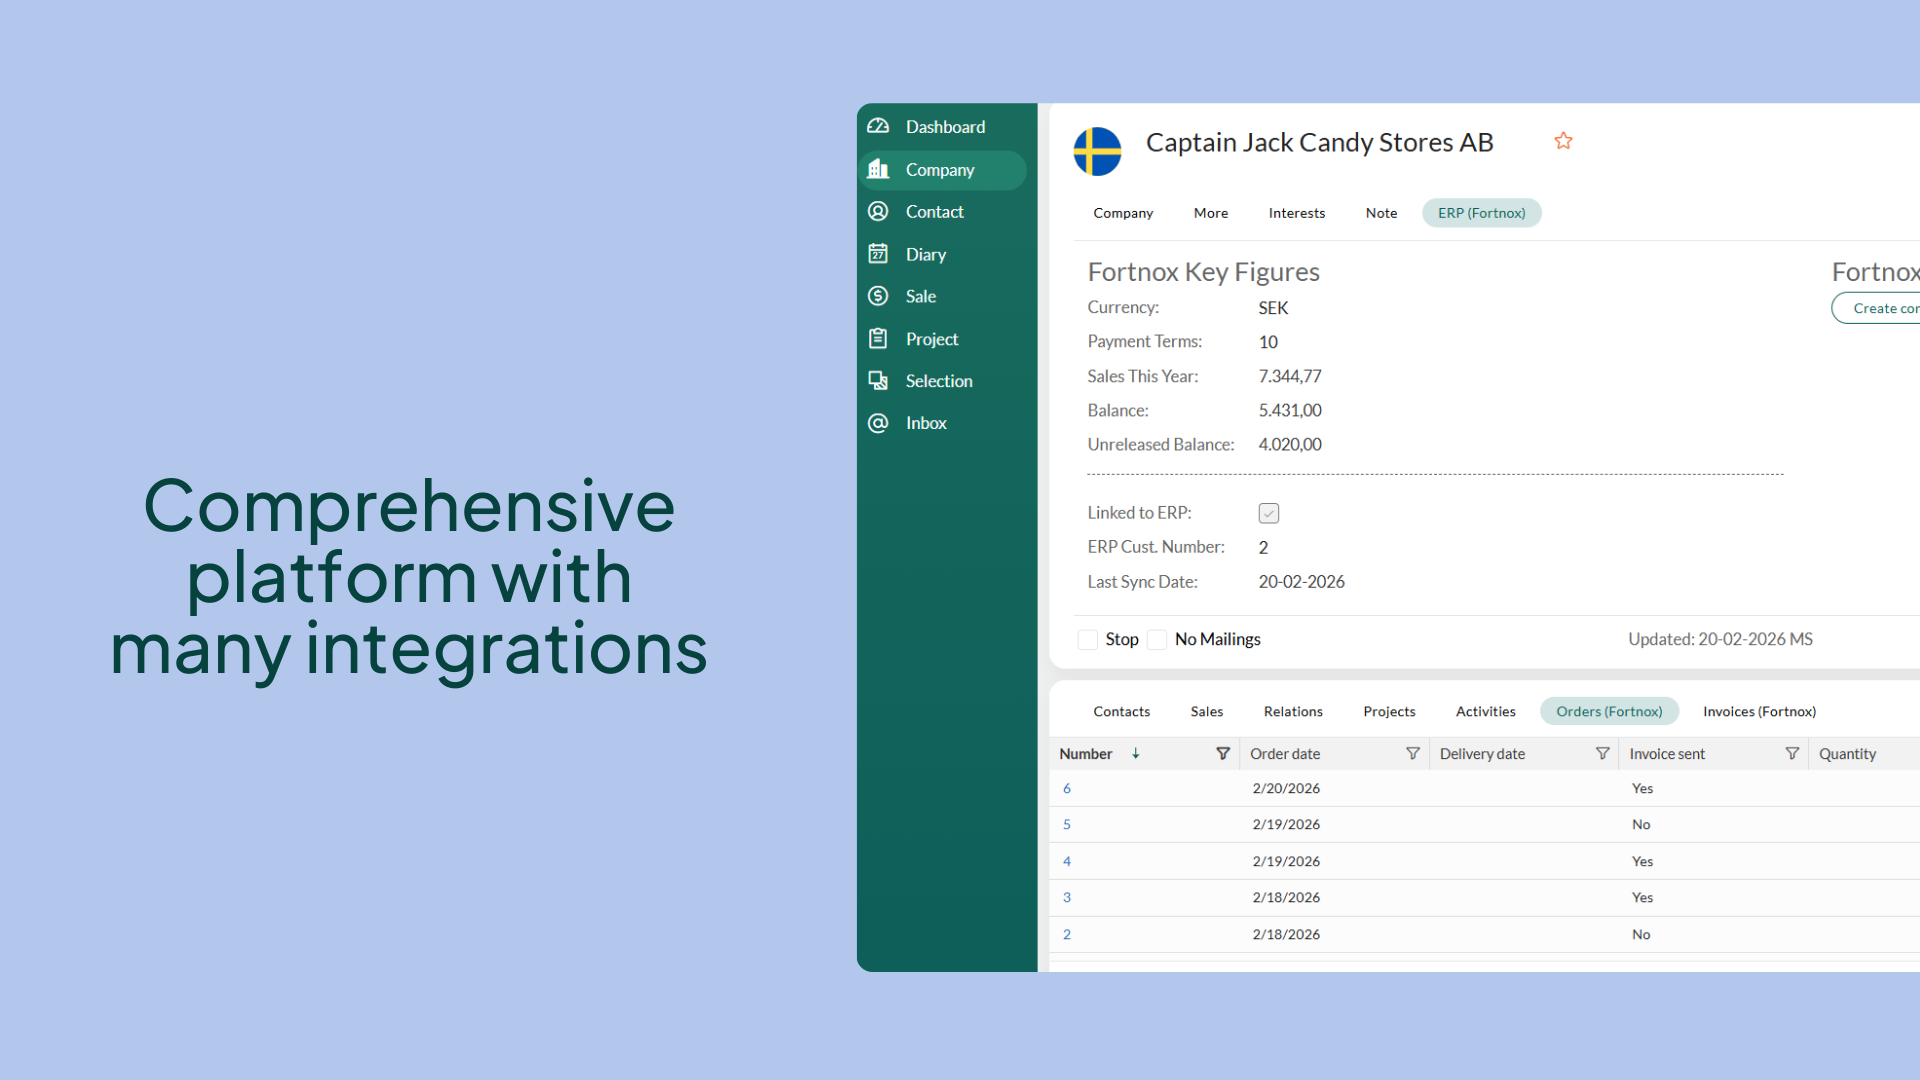Click the Selection sidebar icon
This screenshot has height=1080, width=1920.
click(878, 381)
